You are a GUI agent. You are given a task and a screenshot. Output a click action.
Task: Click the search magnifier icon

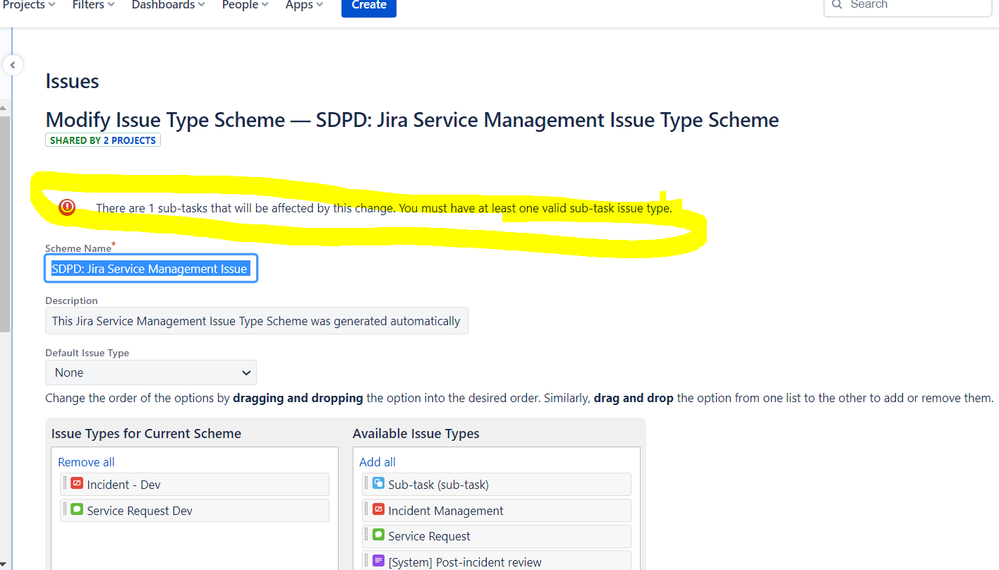tap(837, 4)
